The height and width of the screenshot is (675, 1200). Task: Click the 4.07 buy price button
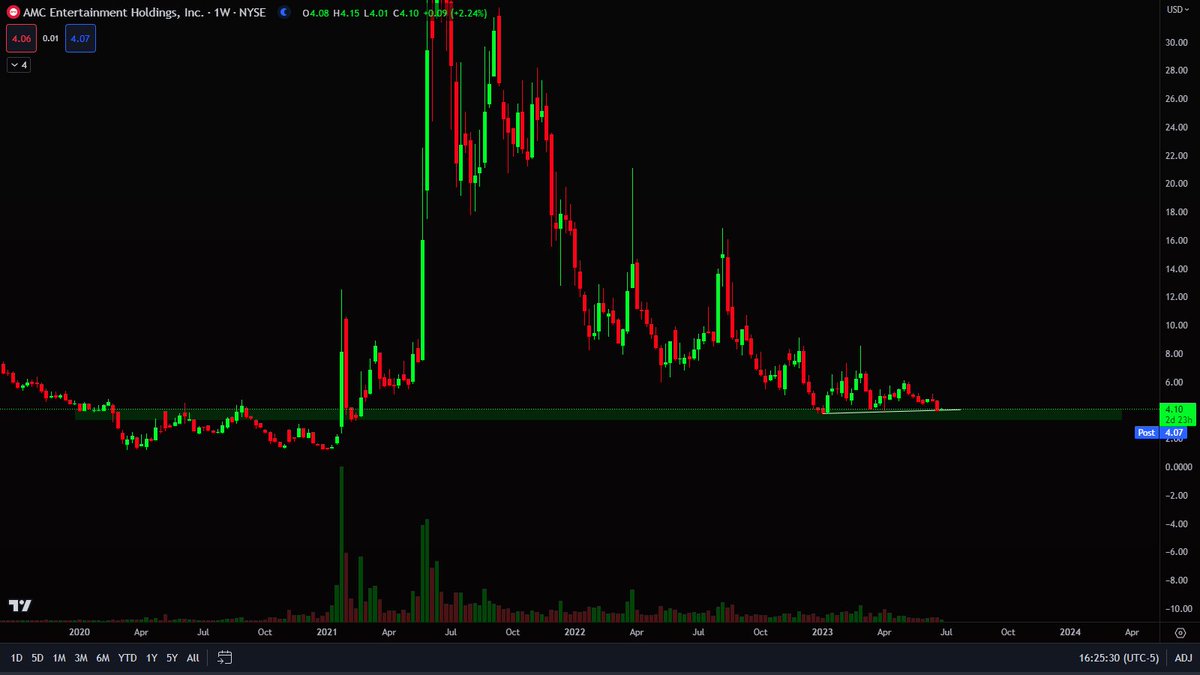pyautogui.click(x=81, y=38)
